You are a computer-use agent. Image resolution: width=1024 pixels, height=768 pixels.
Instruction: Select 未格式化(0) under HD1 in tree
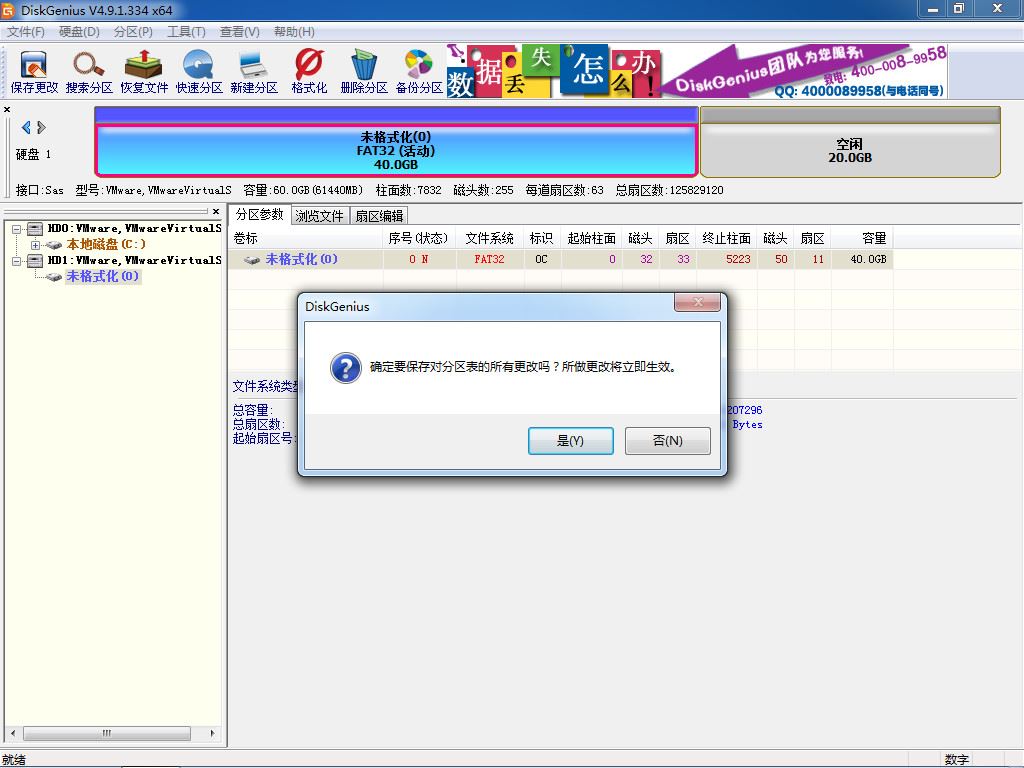pyautogui.click(x=103, y=276)
